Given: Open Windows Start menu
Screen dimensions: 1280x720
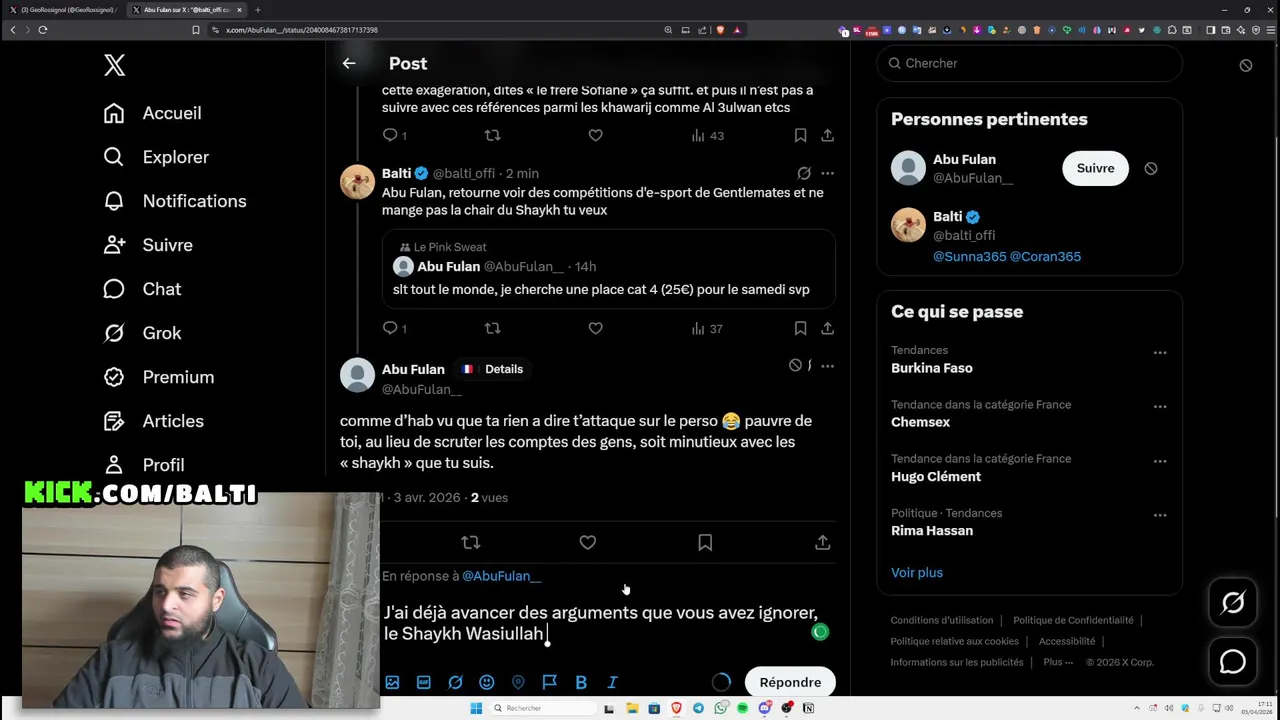Looking at the screenshot, I should [476, 708].
